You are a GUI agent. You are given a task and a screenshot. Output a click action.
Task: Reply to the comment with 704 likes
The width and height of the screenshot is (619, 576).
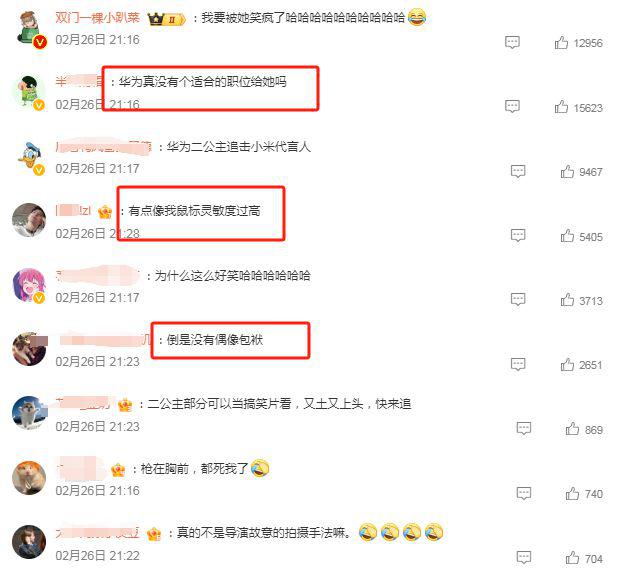tap(523, 557)
